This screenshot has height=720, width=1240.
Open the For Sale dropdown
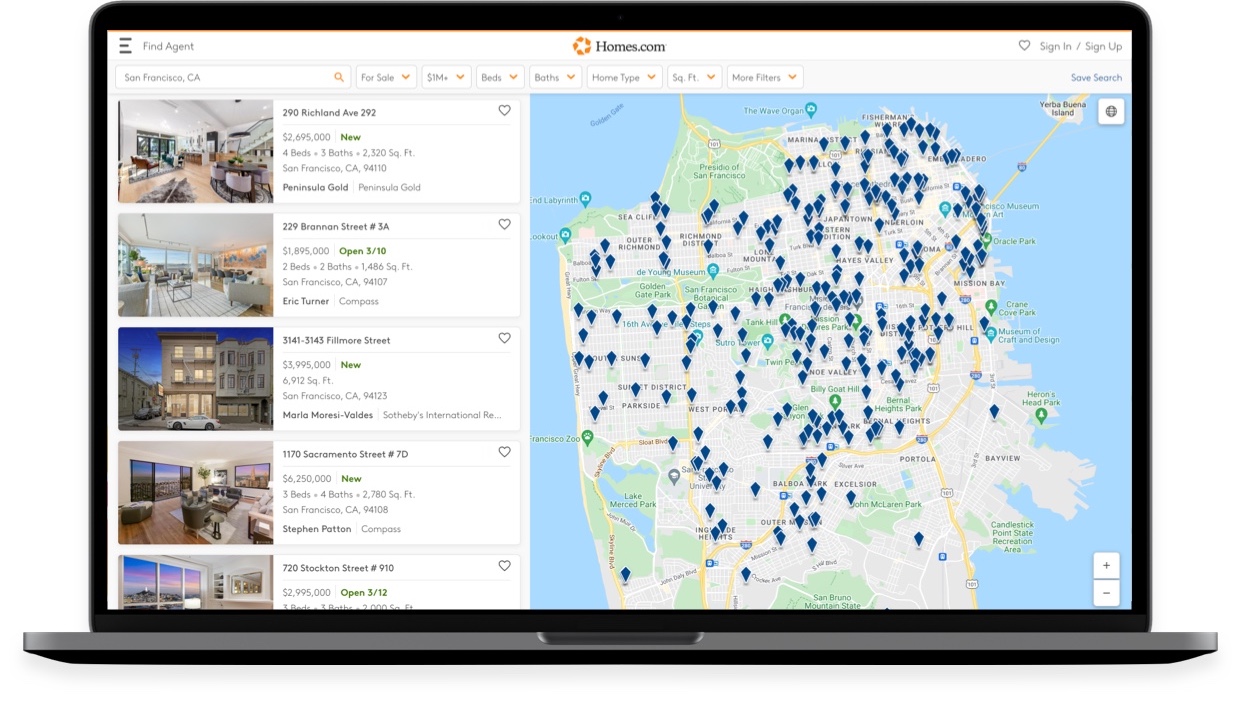tap(386, 77)
